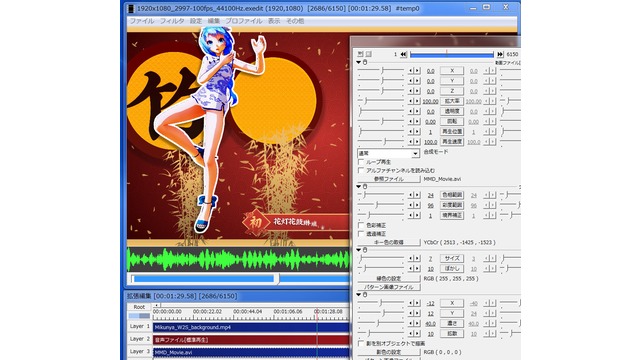Screen dimensions: 640x360
Task: Open the 編集 menu
Action: [213, 21]
